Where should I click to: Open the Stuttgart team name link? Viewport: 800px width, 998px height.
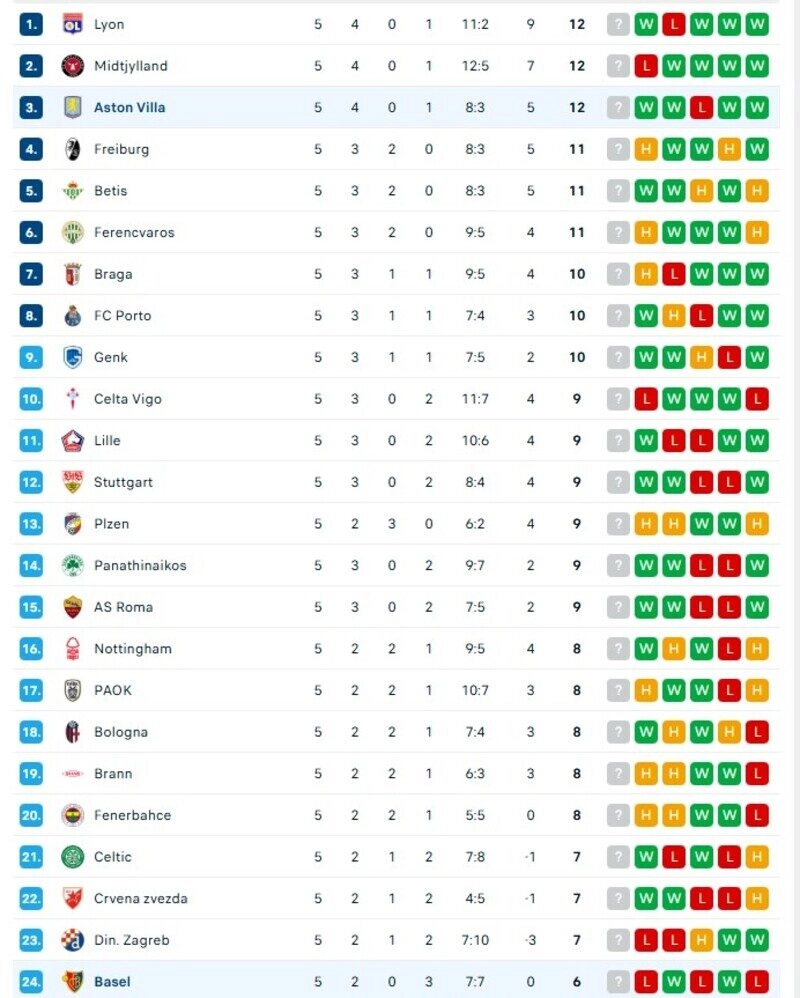pos(122,482)
